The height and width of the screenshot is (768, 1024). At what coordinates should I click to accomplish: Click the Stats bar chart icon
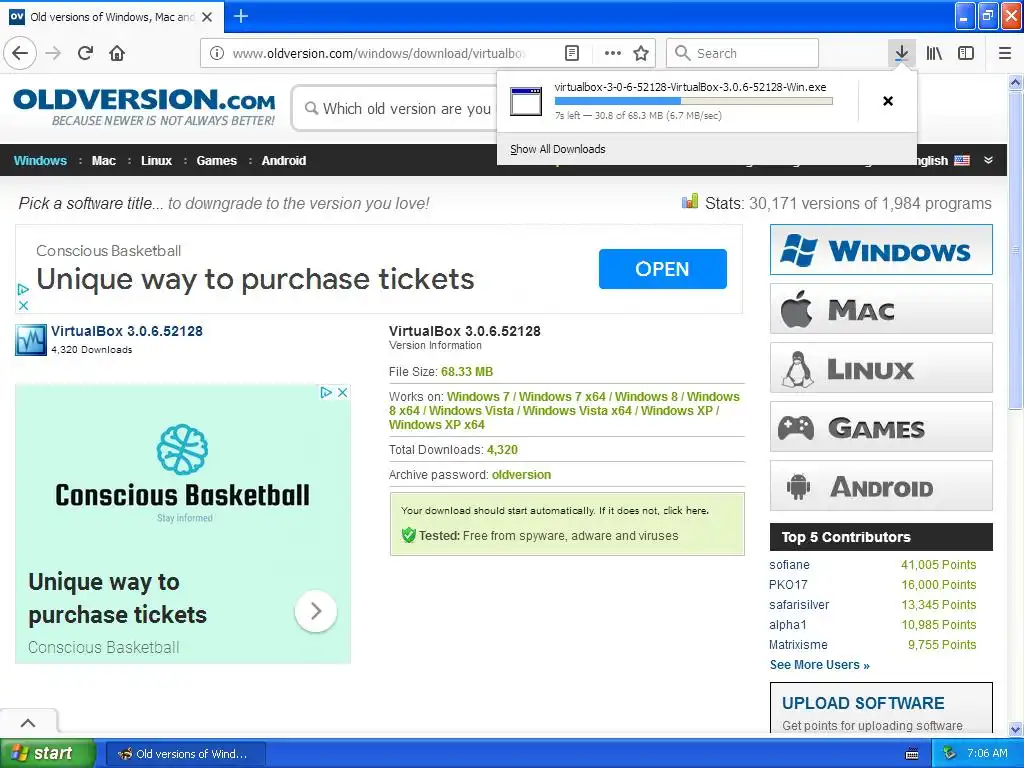(x=690, y=202)
